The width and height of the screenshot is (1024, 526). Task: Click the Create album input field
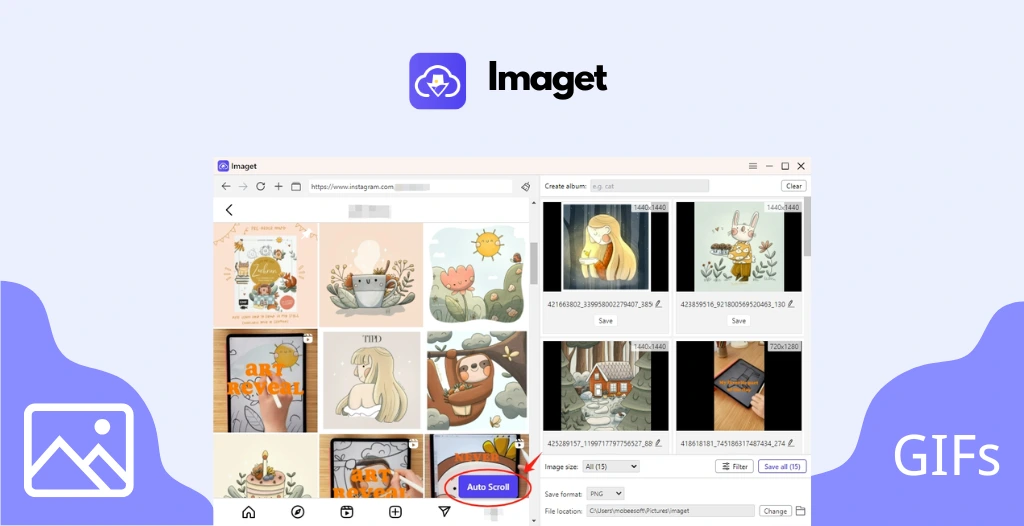pos(649,186)
